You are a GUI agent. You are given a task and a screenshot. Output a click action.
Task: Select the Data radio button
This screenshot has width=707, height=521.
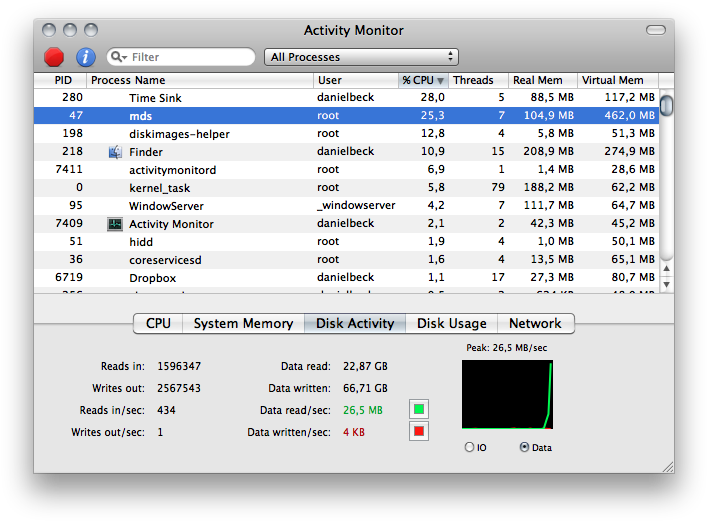coord(524,447)
